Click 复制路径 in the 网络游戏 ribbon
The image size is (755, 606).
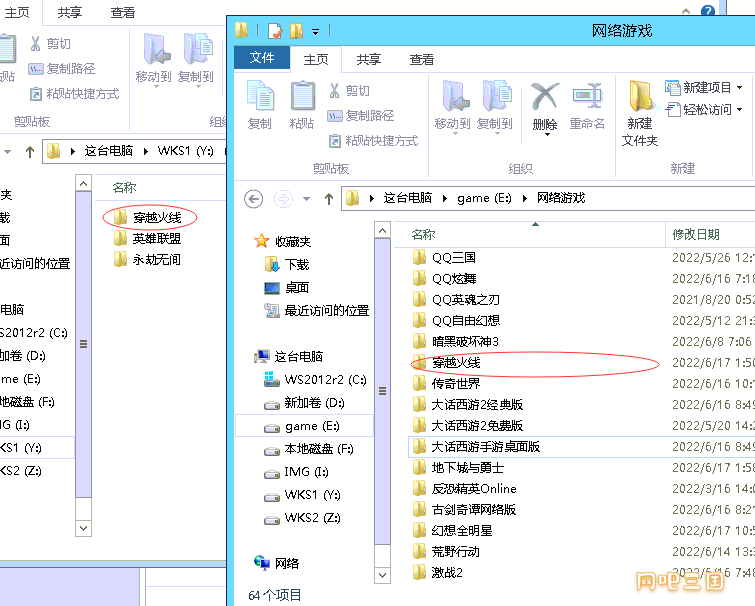[x=361, y=116]
